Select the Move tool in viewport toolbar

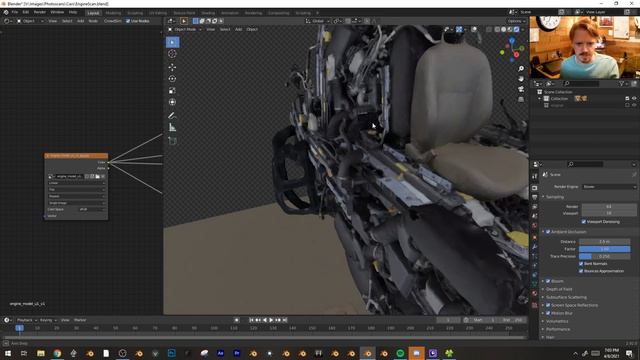172,67
